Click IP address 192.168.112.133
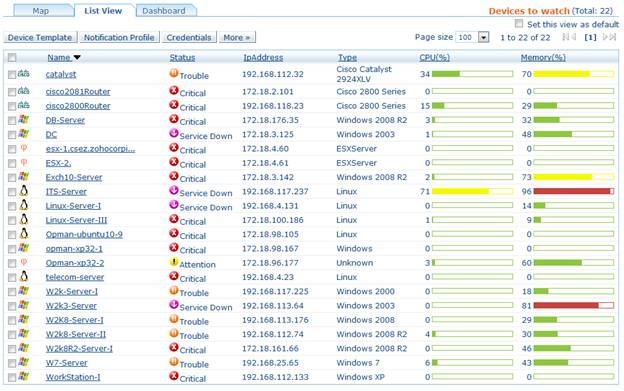Screen dimensions: 624x391 point(275,377)
